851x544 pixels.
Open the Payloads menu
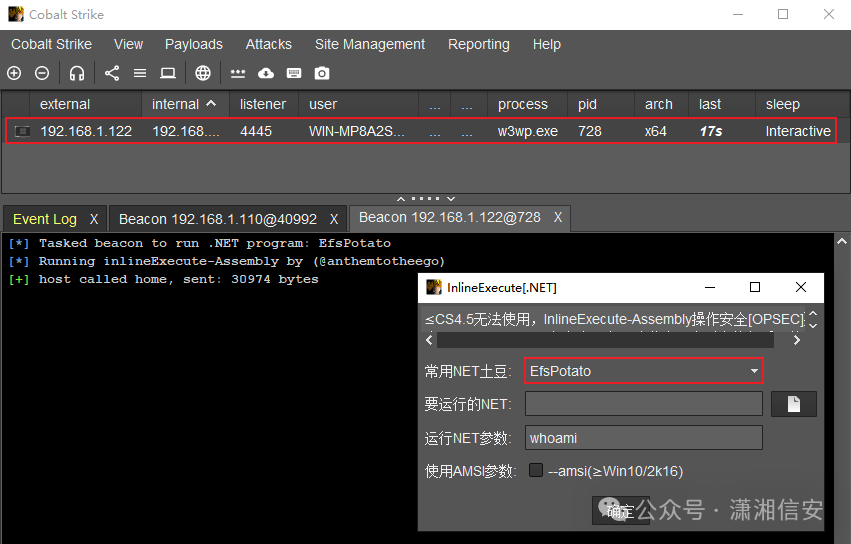pos(194,45)
